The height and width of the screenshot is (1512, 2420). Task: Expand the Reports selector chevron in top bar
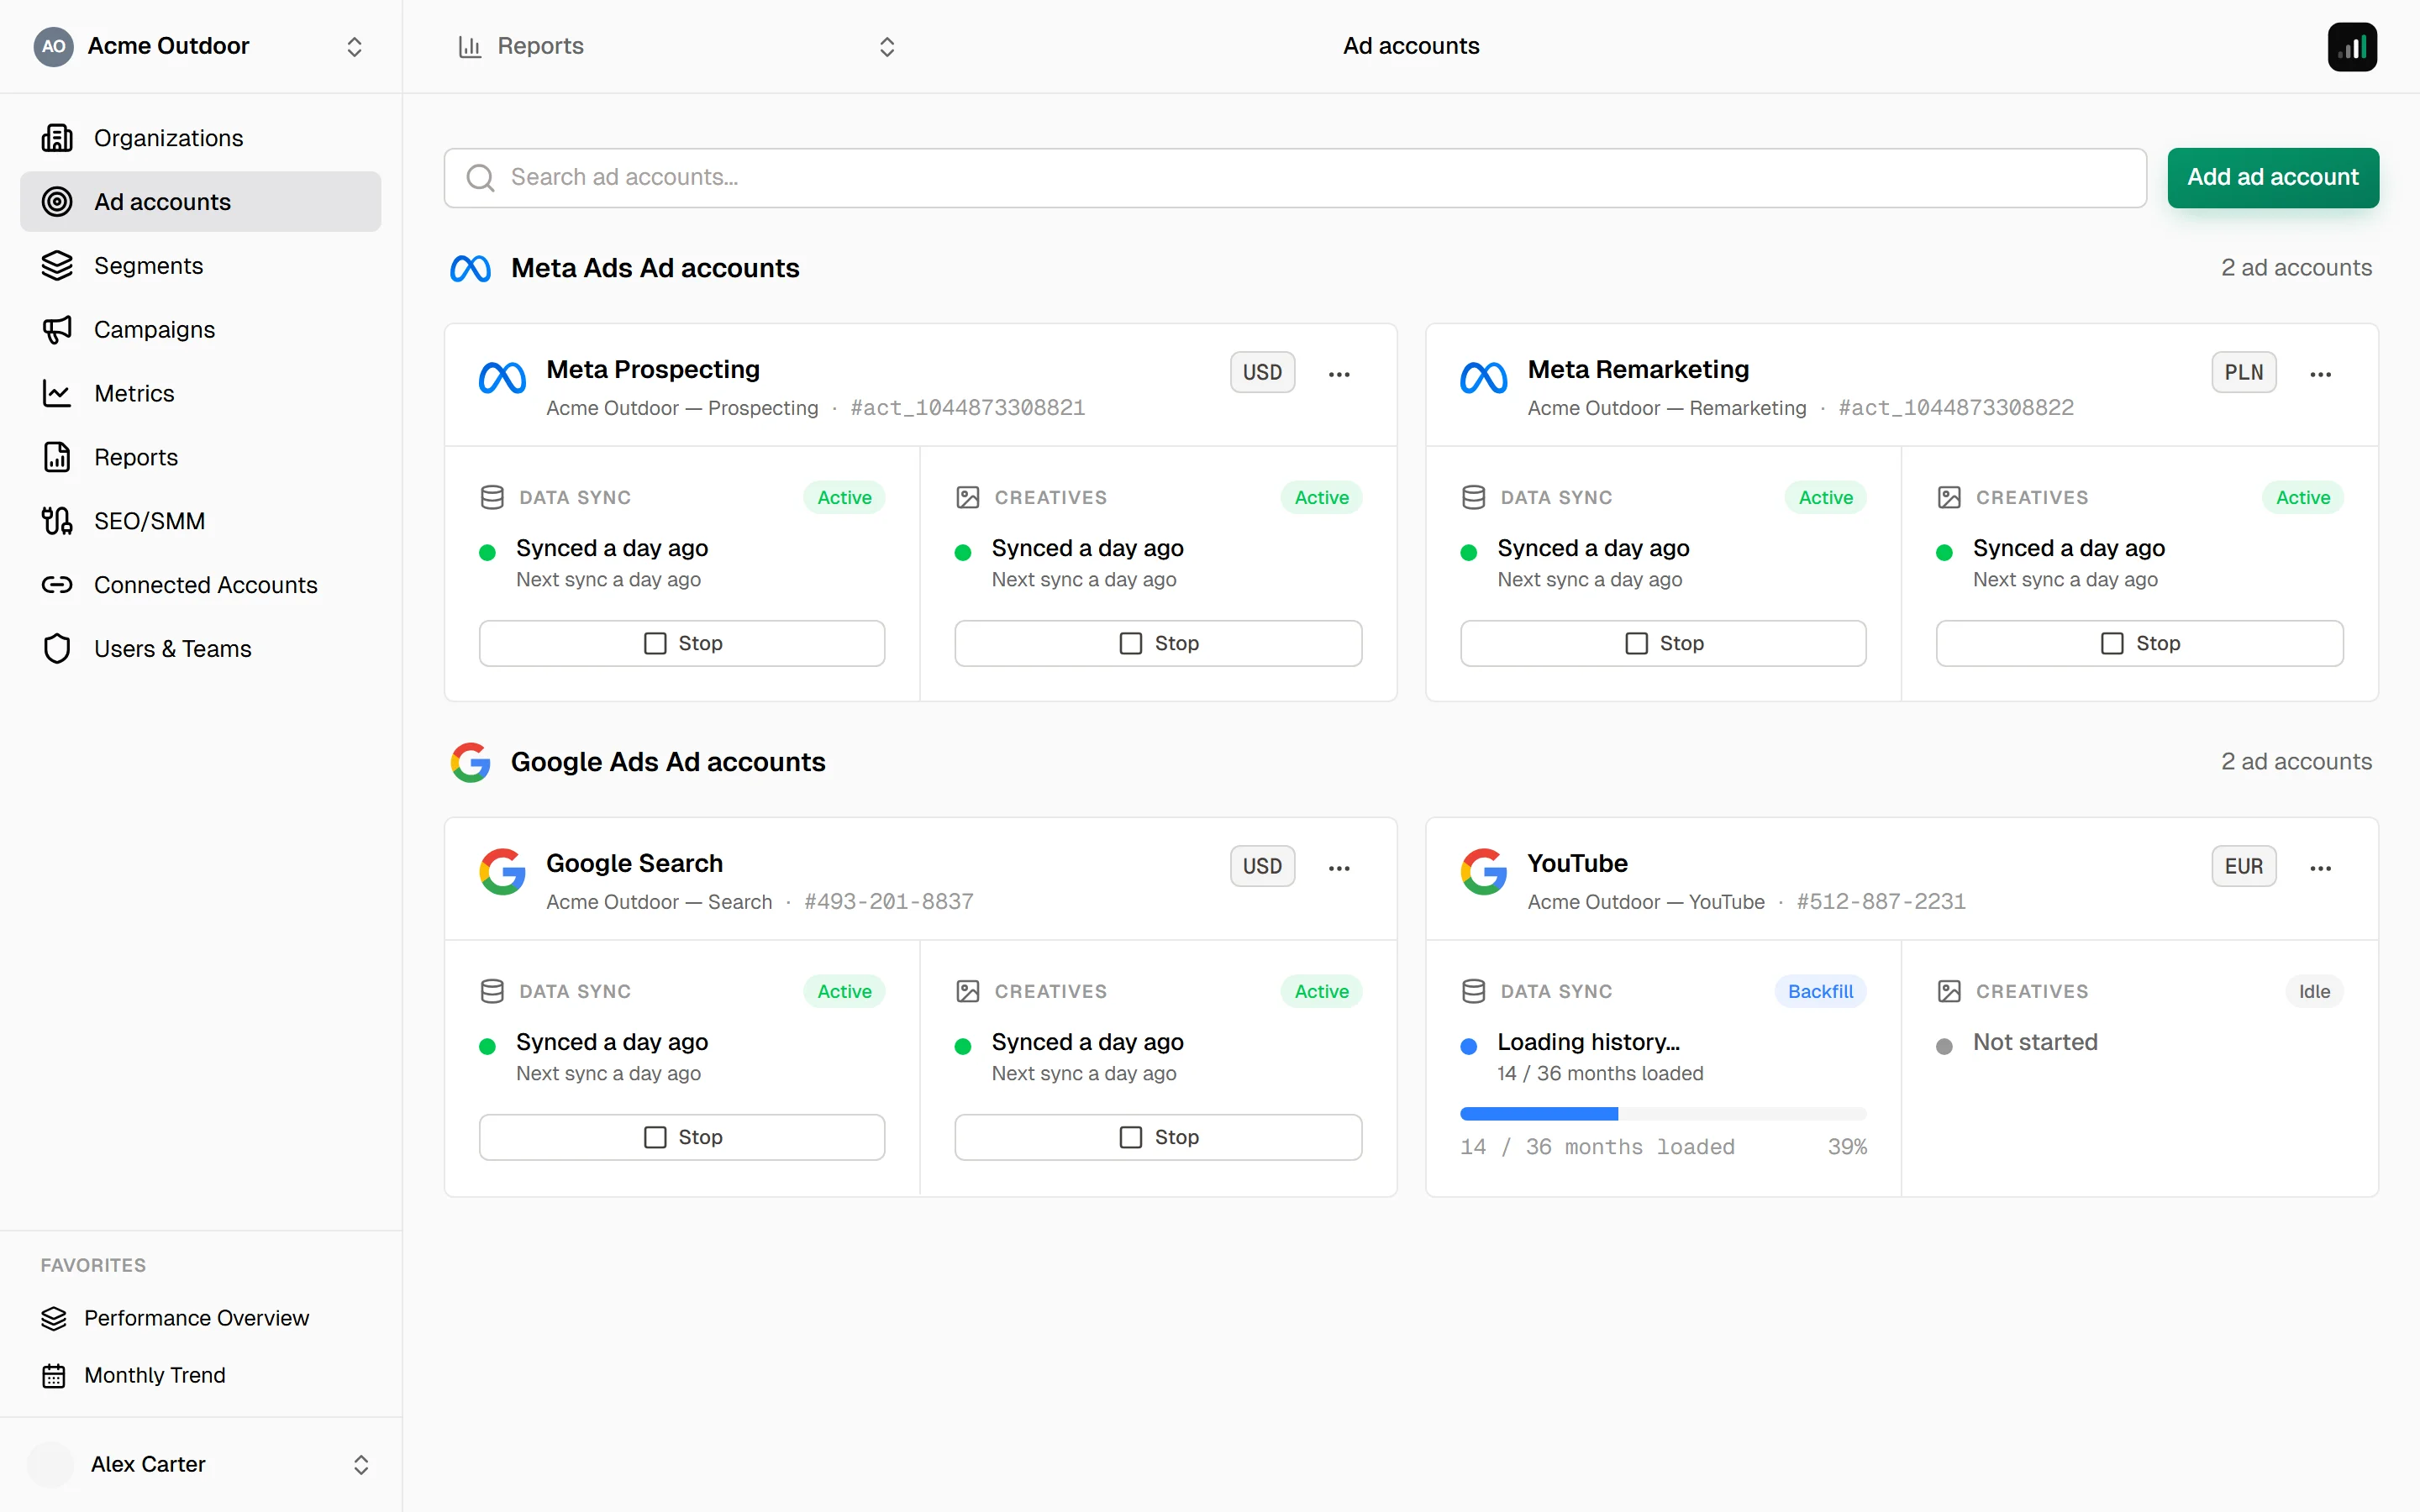pos(887,46)
